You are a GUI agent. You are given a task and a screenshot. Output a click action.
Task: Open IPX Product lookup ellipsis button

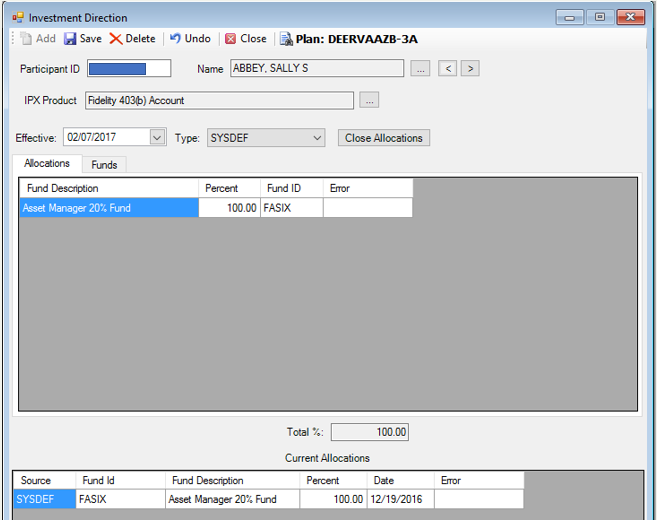coord(369,100)
